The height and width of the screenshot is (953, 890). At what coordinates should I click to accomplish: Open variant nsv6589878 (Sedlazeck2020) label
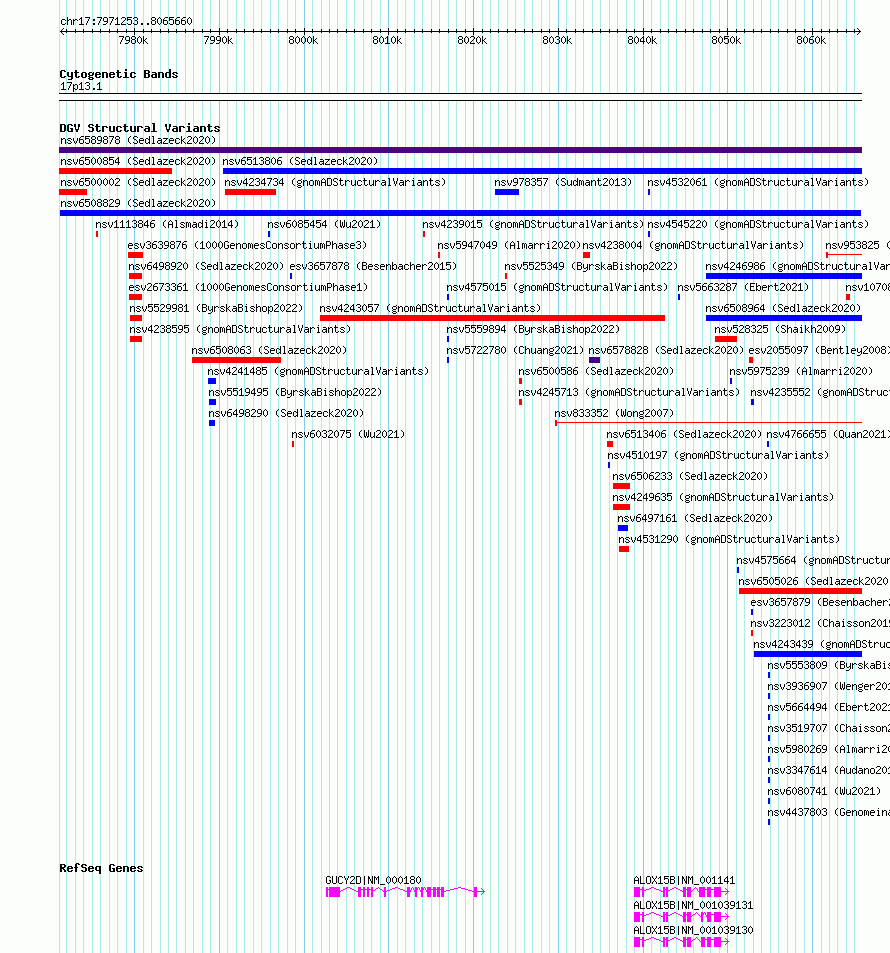138,140
